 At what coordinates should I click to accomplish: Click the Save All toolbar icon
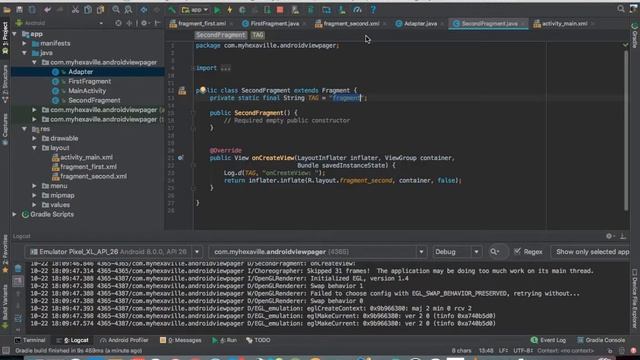click(x=19, y=9)
